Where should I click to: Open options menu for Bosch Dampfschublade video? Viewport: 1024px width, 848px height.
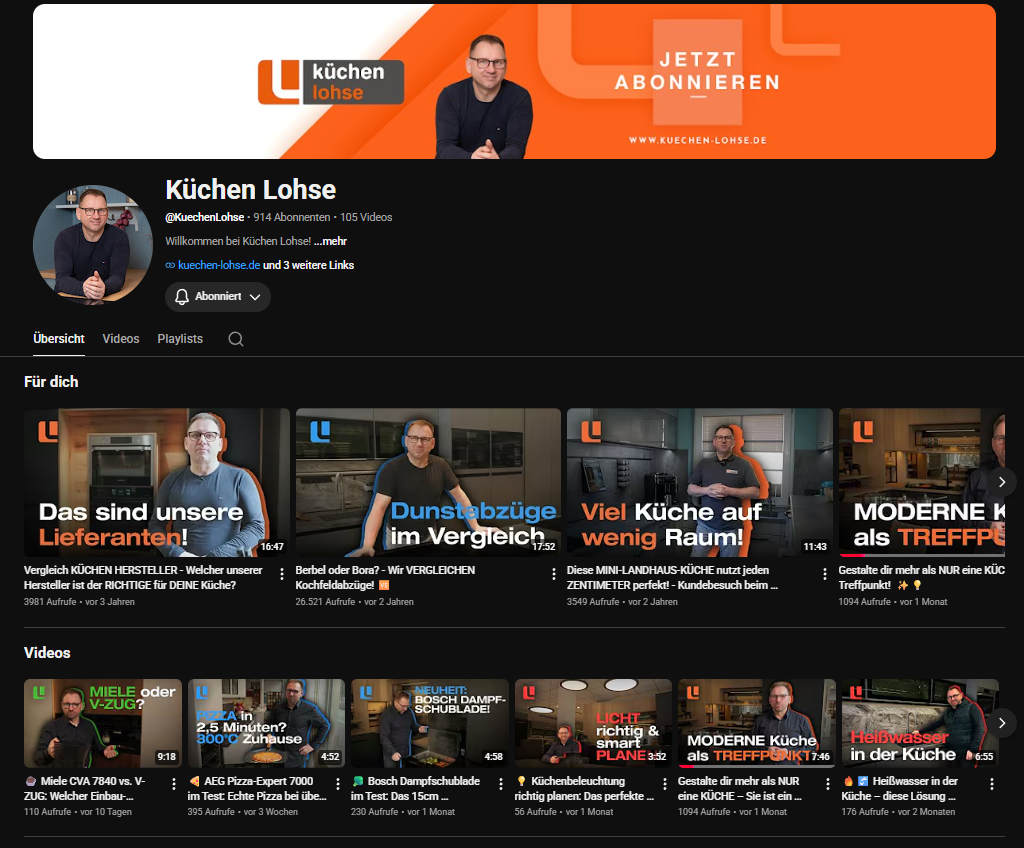point(501,784)
